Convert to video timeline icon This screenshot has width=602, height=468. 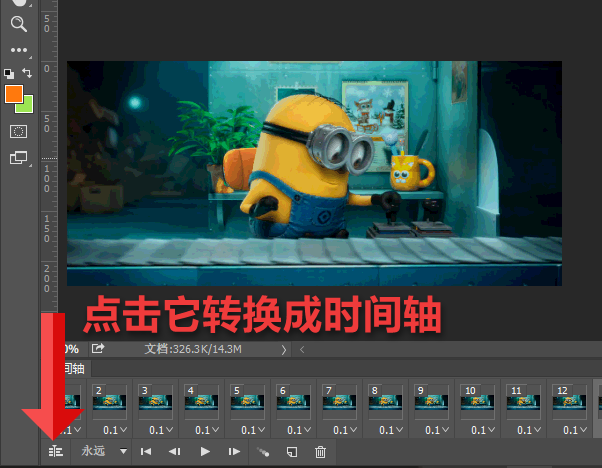(56, 451)
